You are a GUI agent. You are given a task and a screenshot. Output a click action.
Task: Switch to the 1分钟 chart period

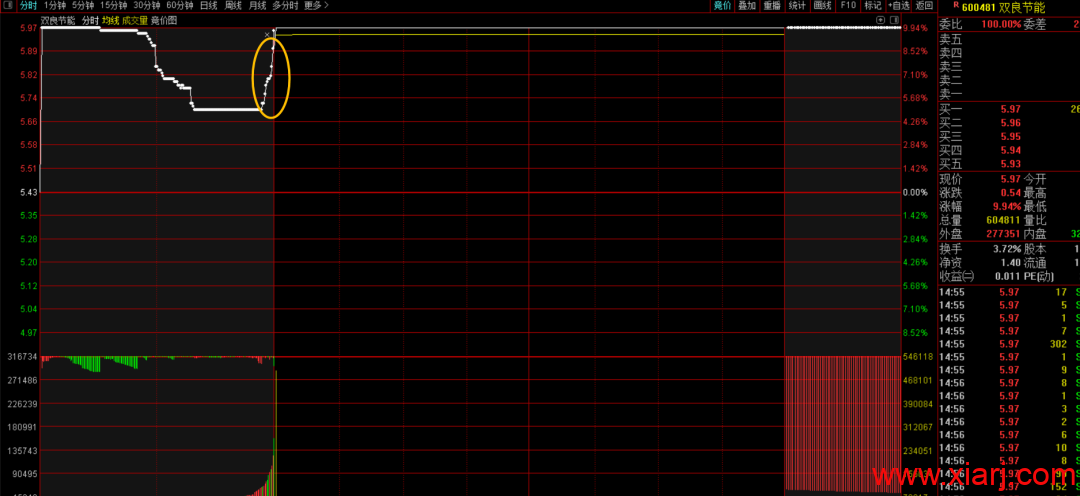click(x=54, y=6)
